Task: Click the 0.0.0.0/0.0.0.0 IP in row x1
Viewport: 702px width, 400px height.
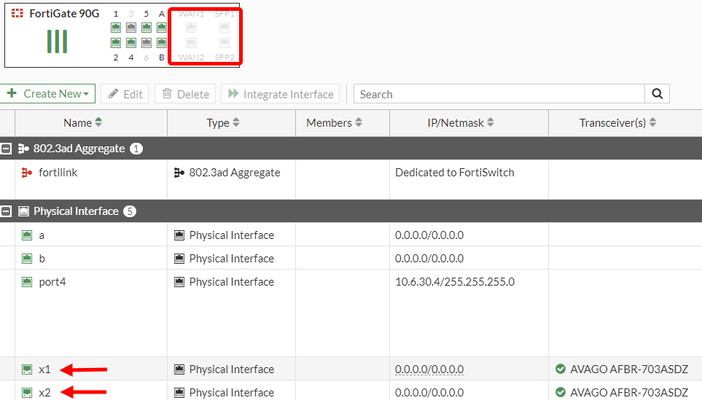Action: point(429,369)
